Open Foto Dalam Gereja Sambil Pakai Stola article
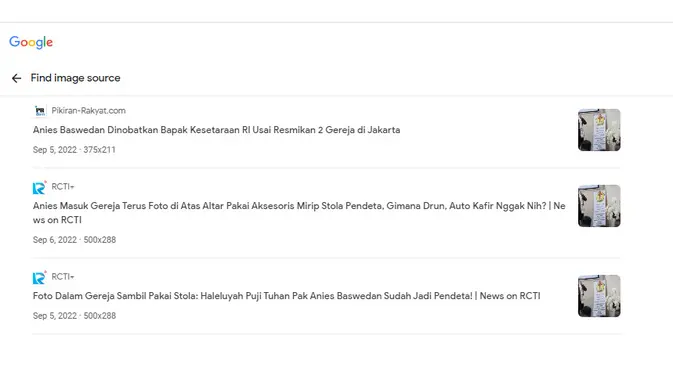 coord(286,296)
